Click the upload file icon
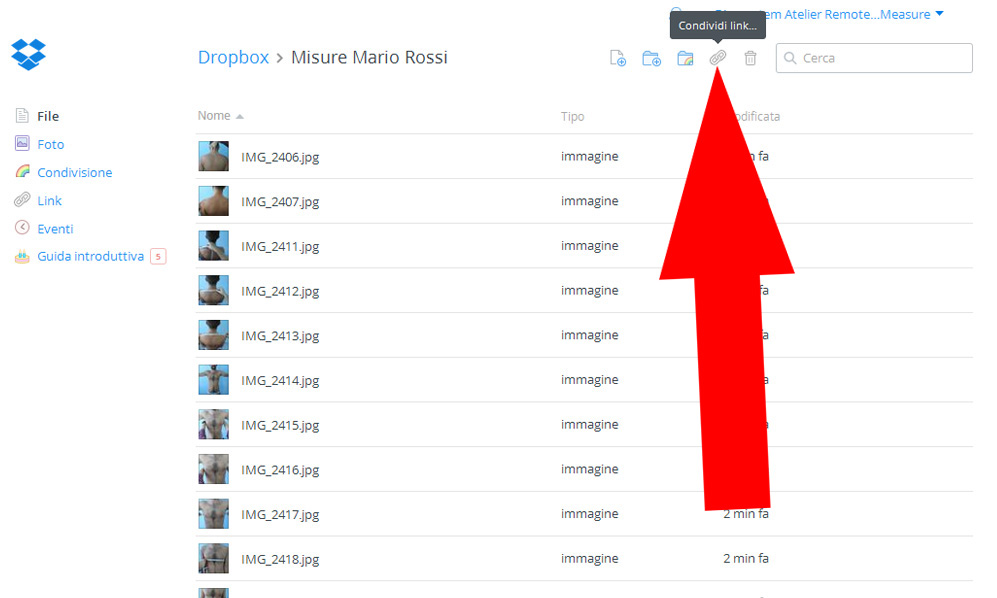 pos(618,58)
